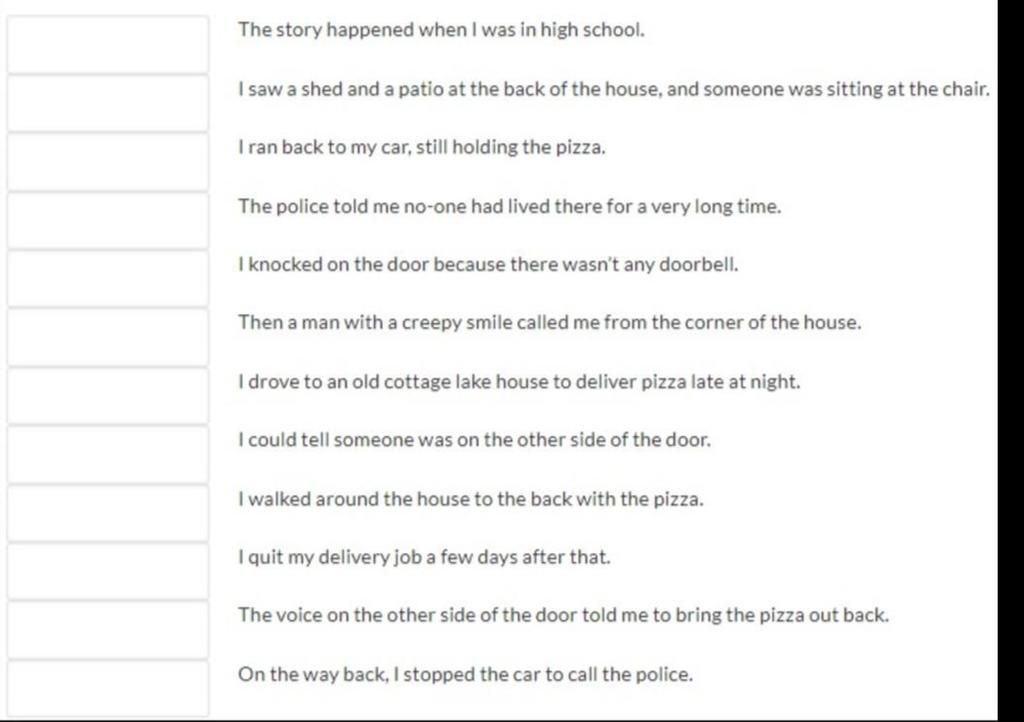1024x722 pixels.
Task: Select the box beside "On the way back, I stopped the car"
Action: click(x=108, y=688)
